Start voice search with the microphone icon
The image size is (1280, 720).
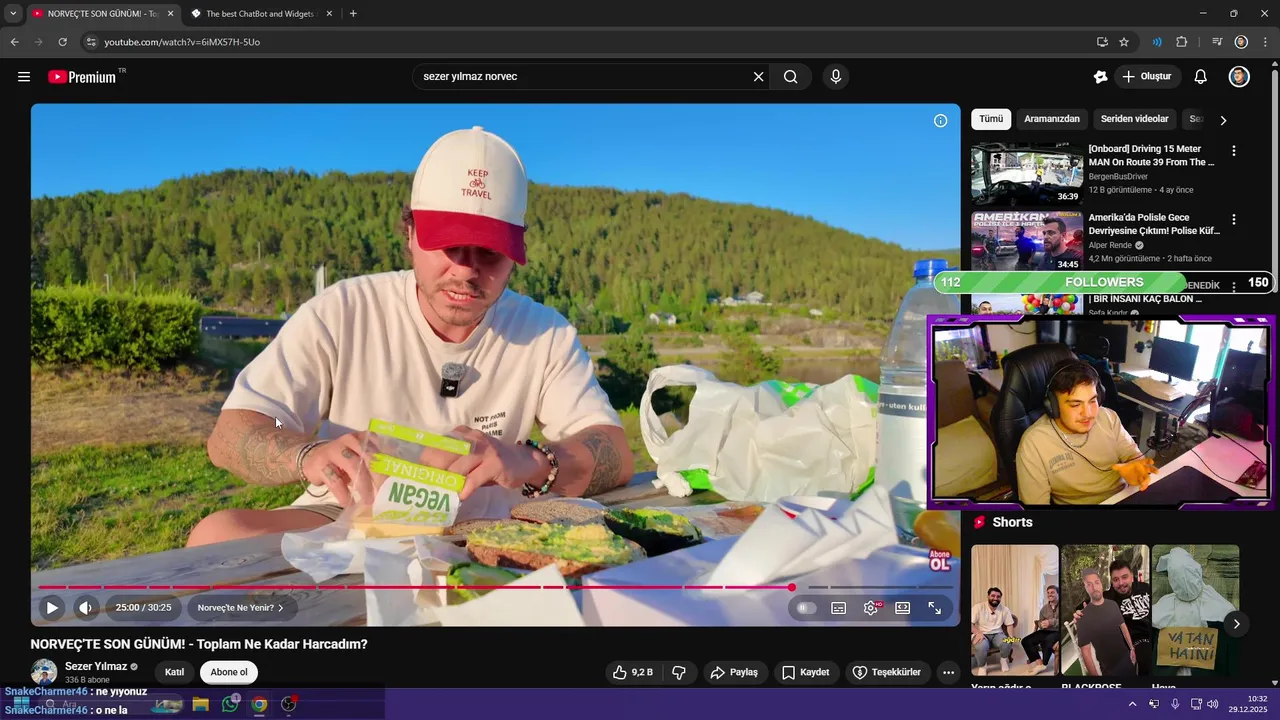click(836, 77)
